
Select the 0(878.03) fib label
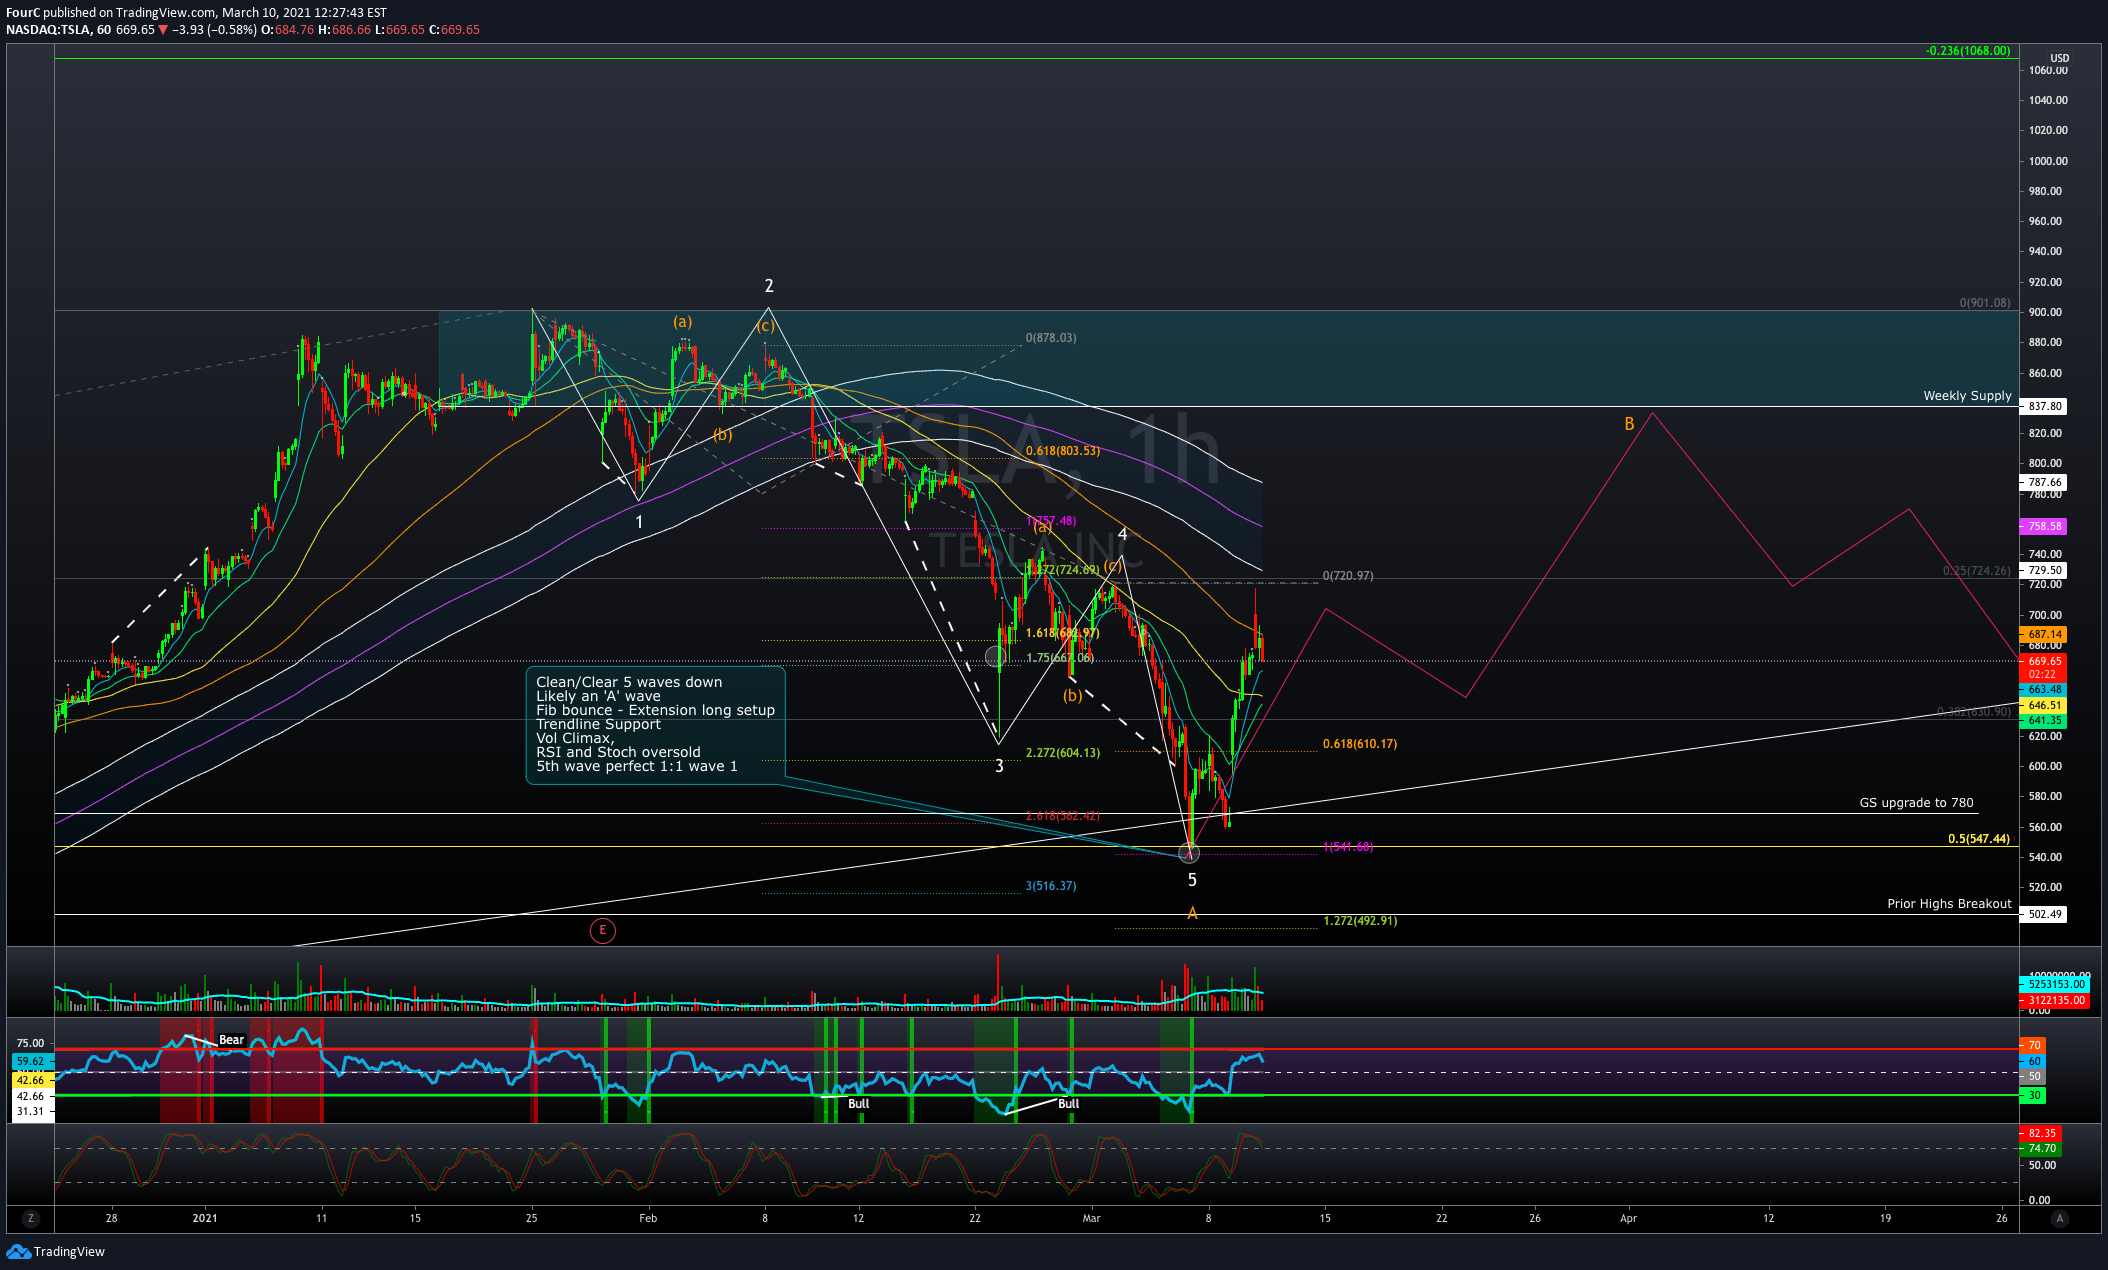tap(1051, 338)
